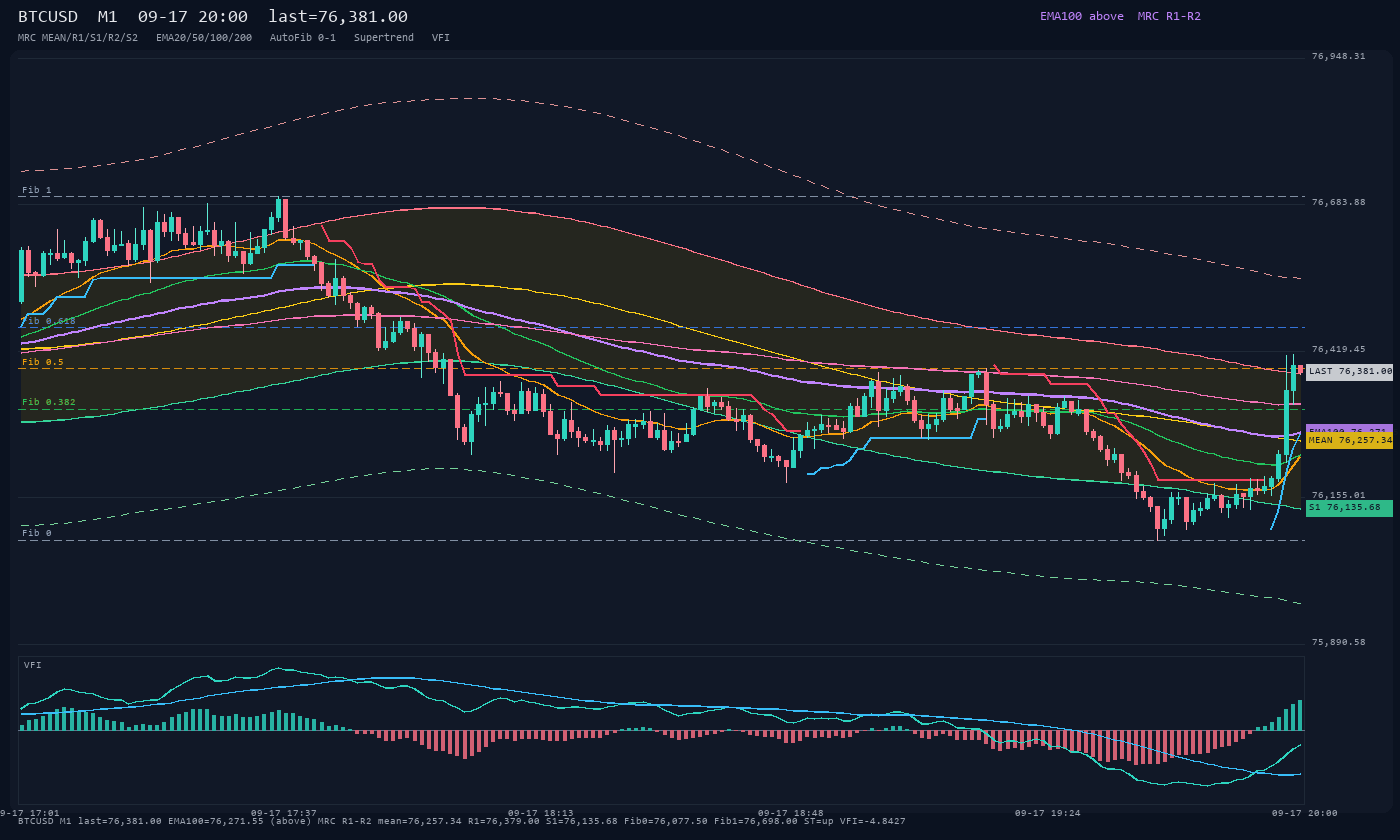This screenshot has width=1400, height=840.
Task: Select 'MRC MEAN/R1/S1/R2/S2' in the indicator legend
Action: point(78,37)
